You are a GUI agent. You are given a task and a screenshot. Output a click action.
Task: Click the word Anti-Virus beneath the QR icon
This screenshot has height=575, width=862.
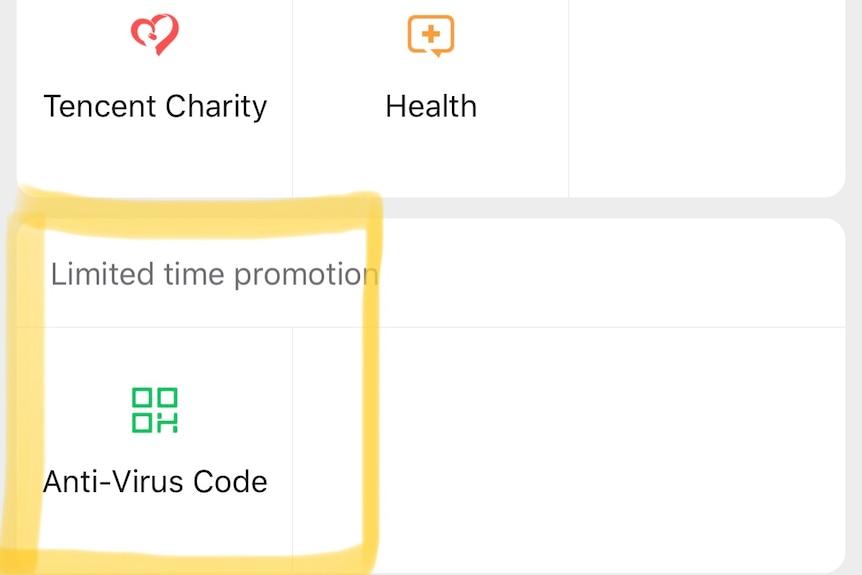pyautogui.click(x=114, y=482)
